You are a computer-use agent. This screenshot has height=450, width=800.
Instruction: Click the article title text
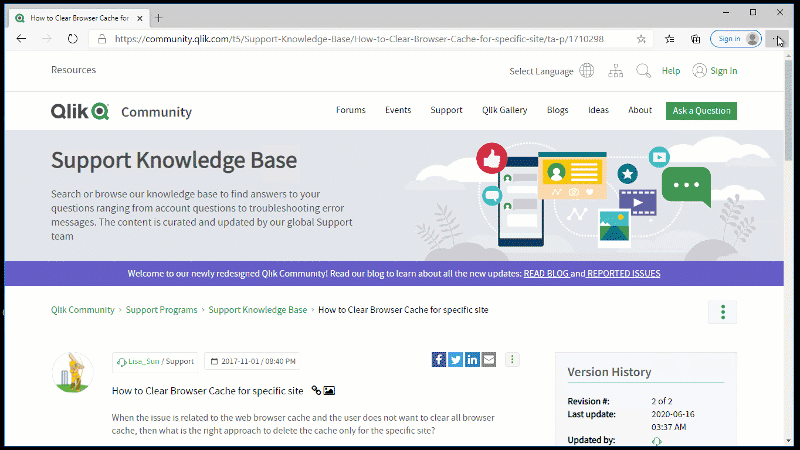[x=208, y=391]
